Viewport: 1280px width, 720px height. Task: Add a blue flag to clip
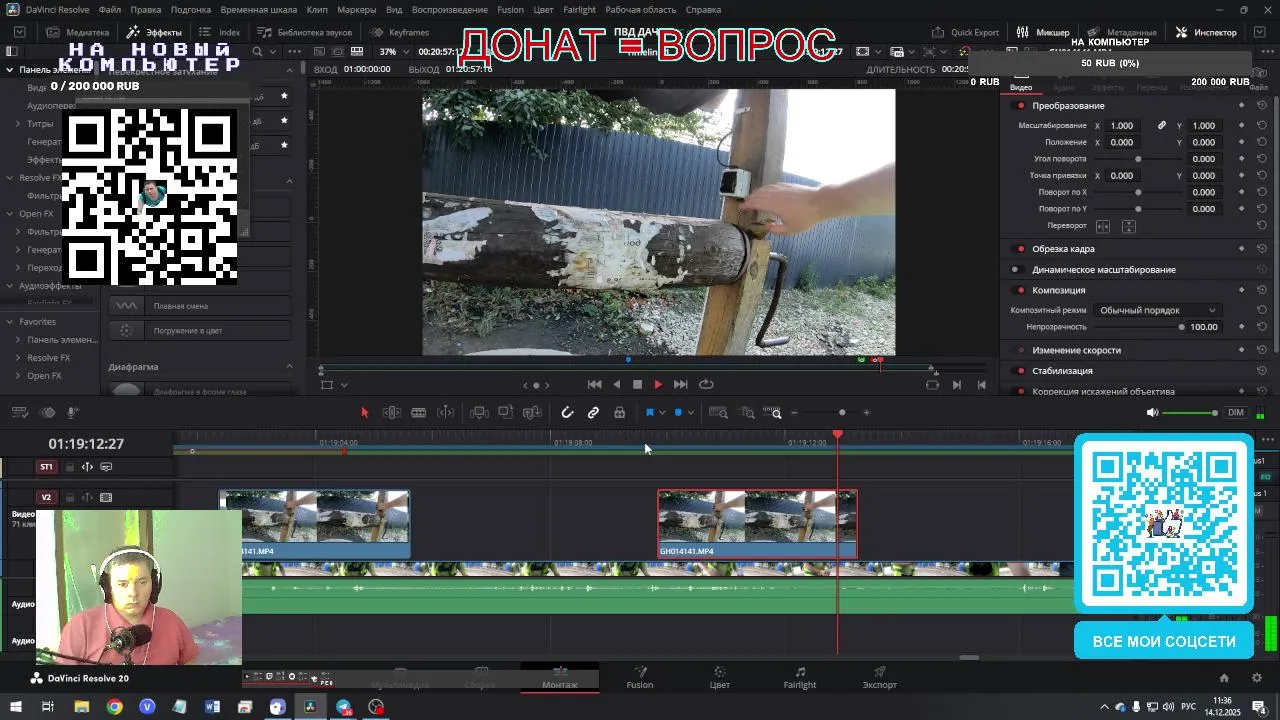click(x=650, y=413)
